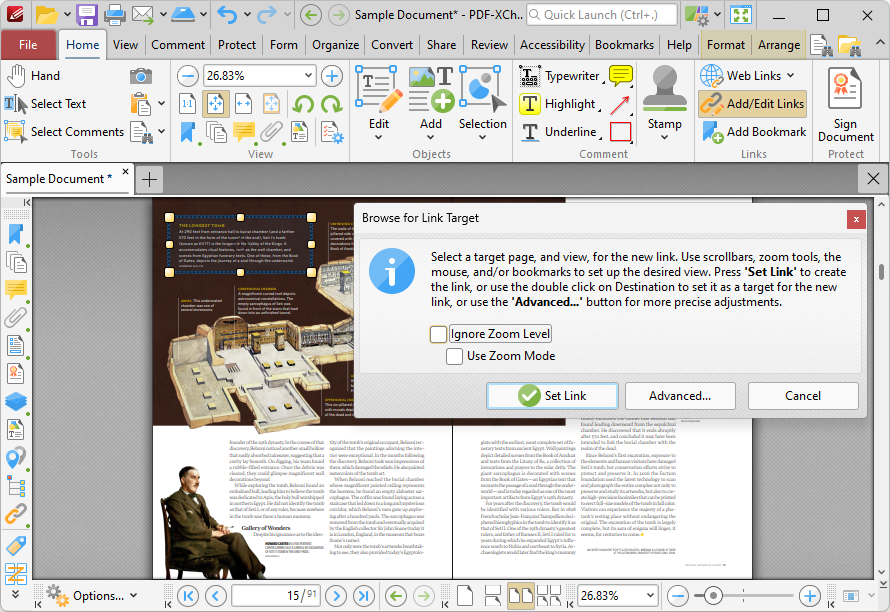Pick the Sticky Note comment tool
890x612 pixels.
(620, 76)
